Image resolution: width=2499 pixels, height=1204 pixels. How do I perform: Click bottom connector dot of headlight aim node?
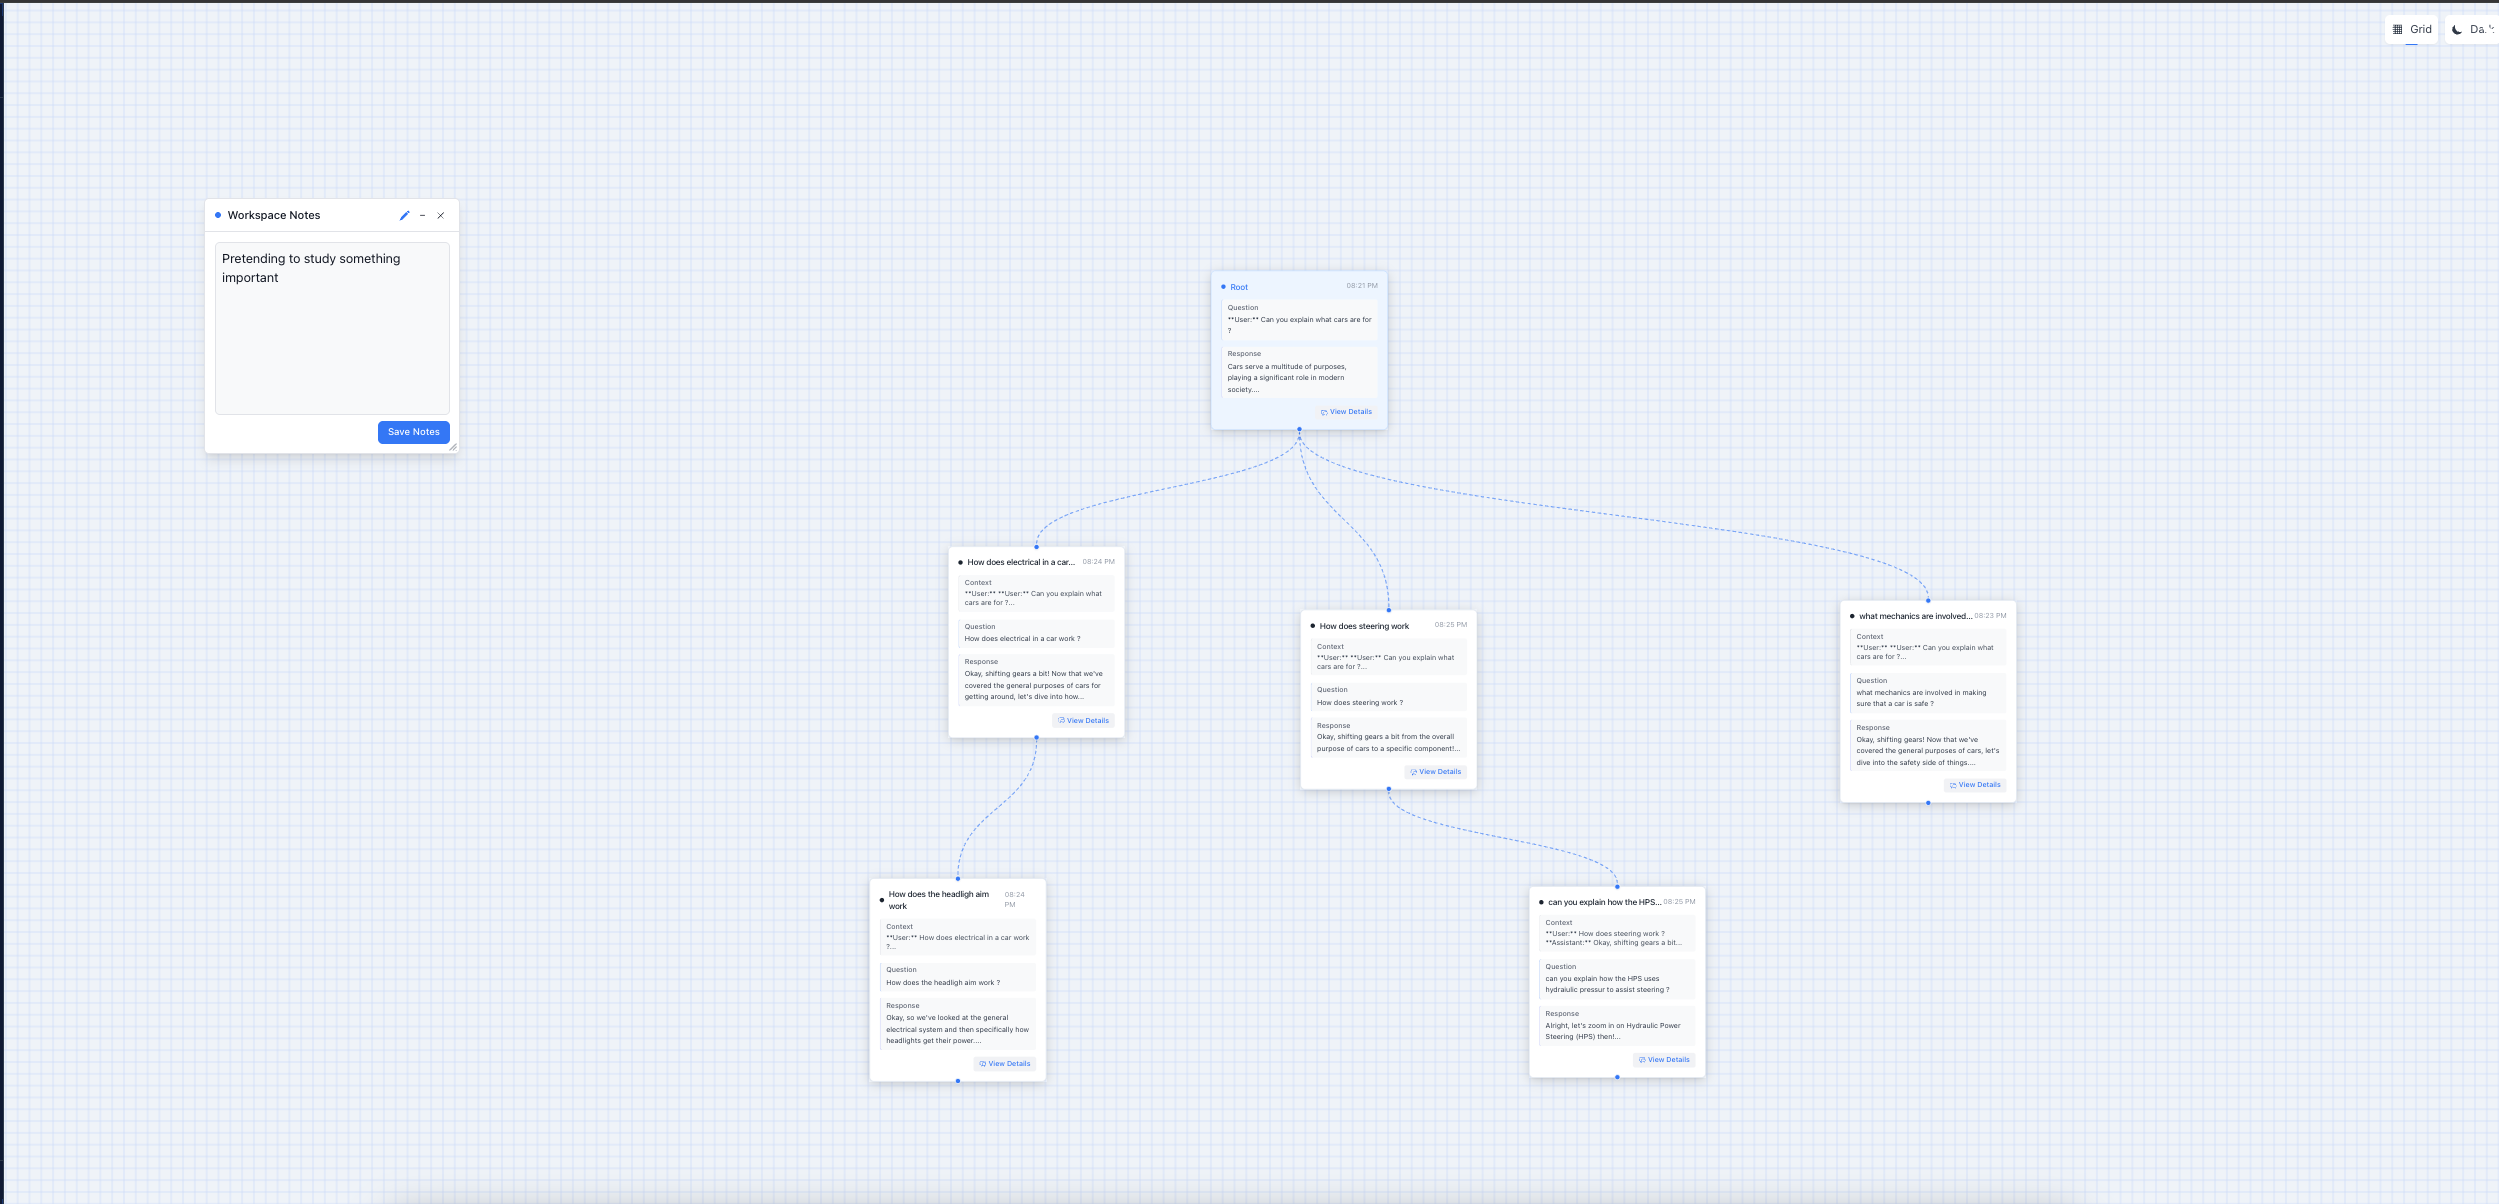(x=958, y=1081)
